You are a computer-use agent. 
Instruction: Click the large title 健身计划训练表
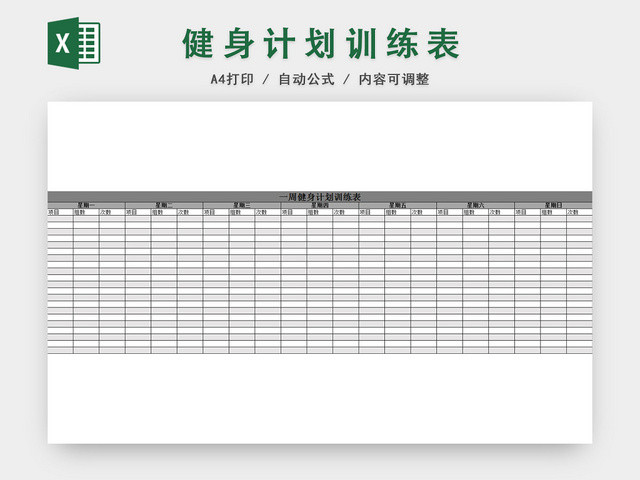tap(321, 43)
